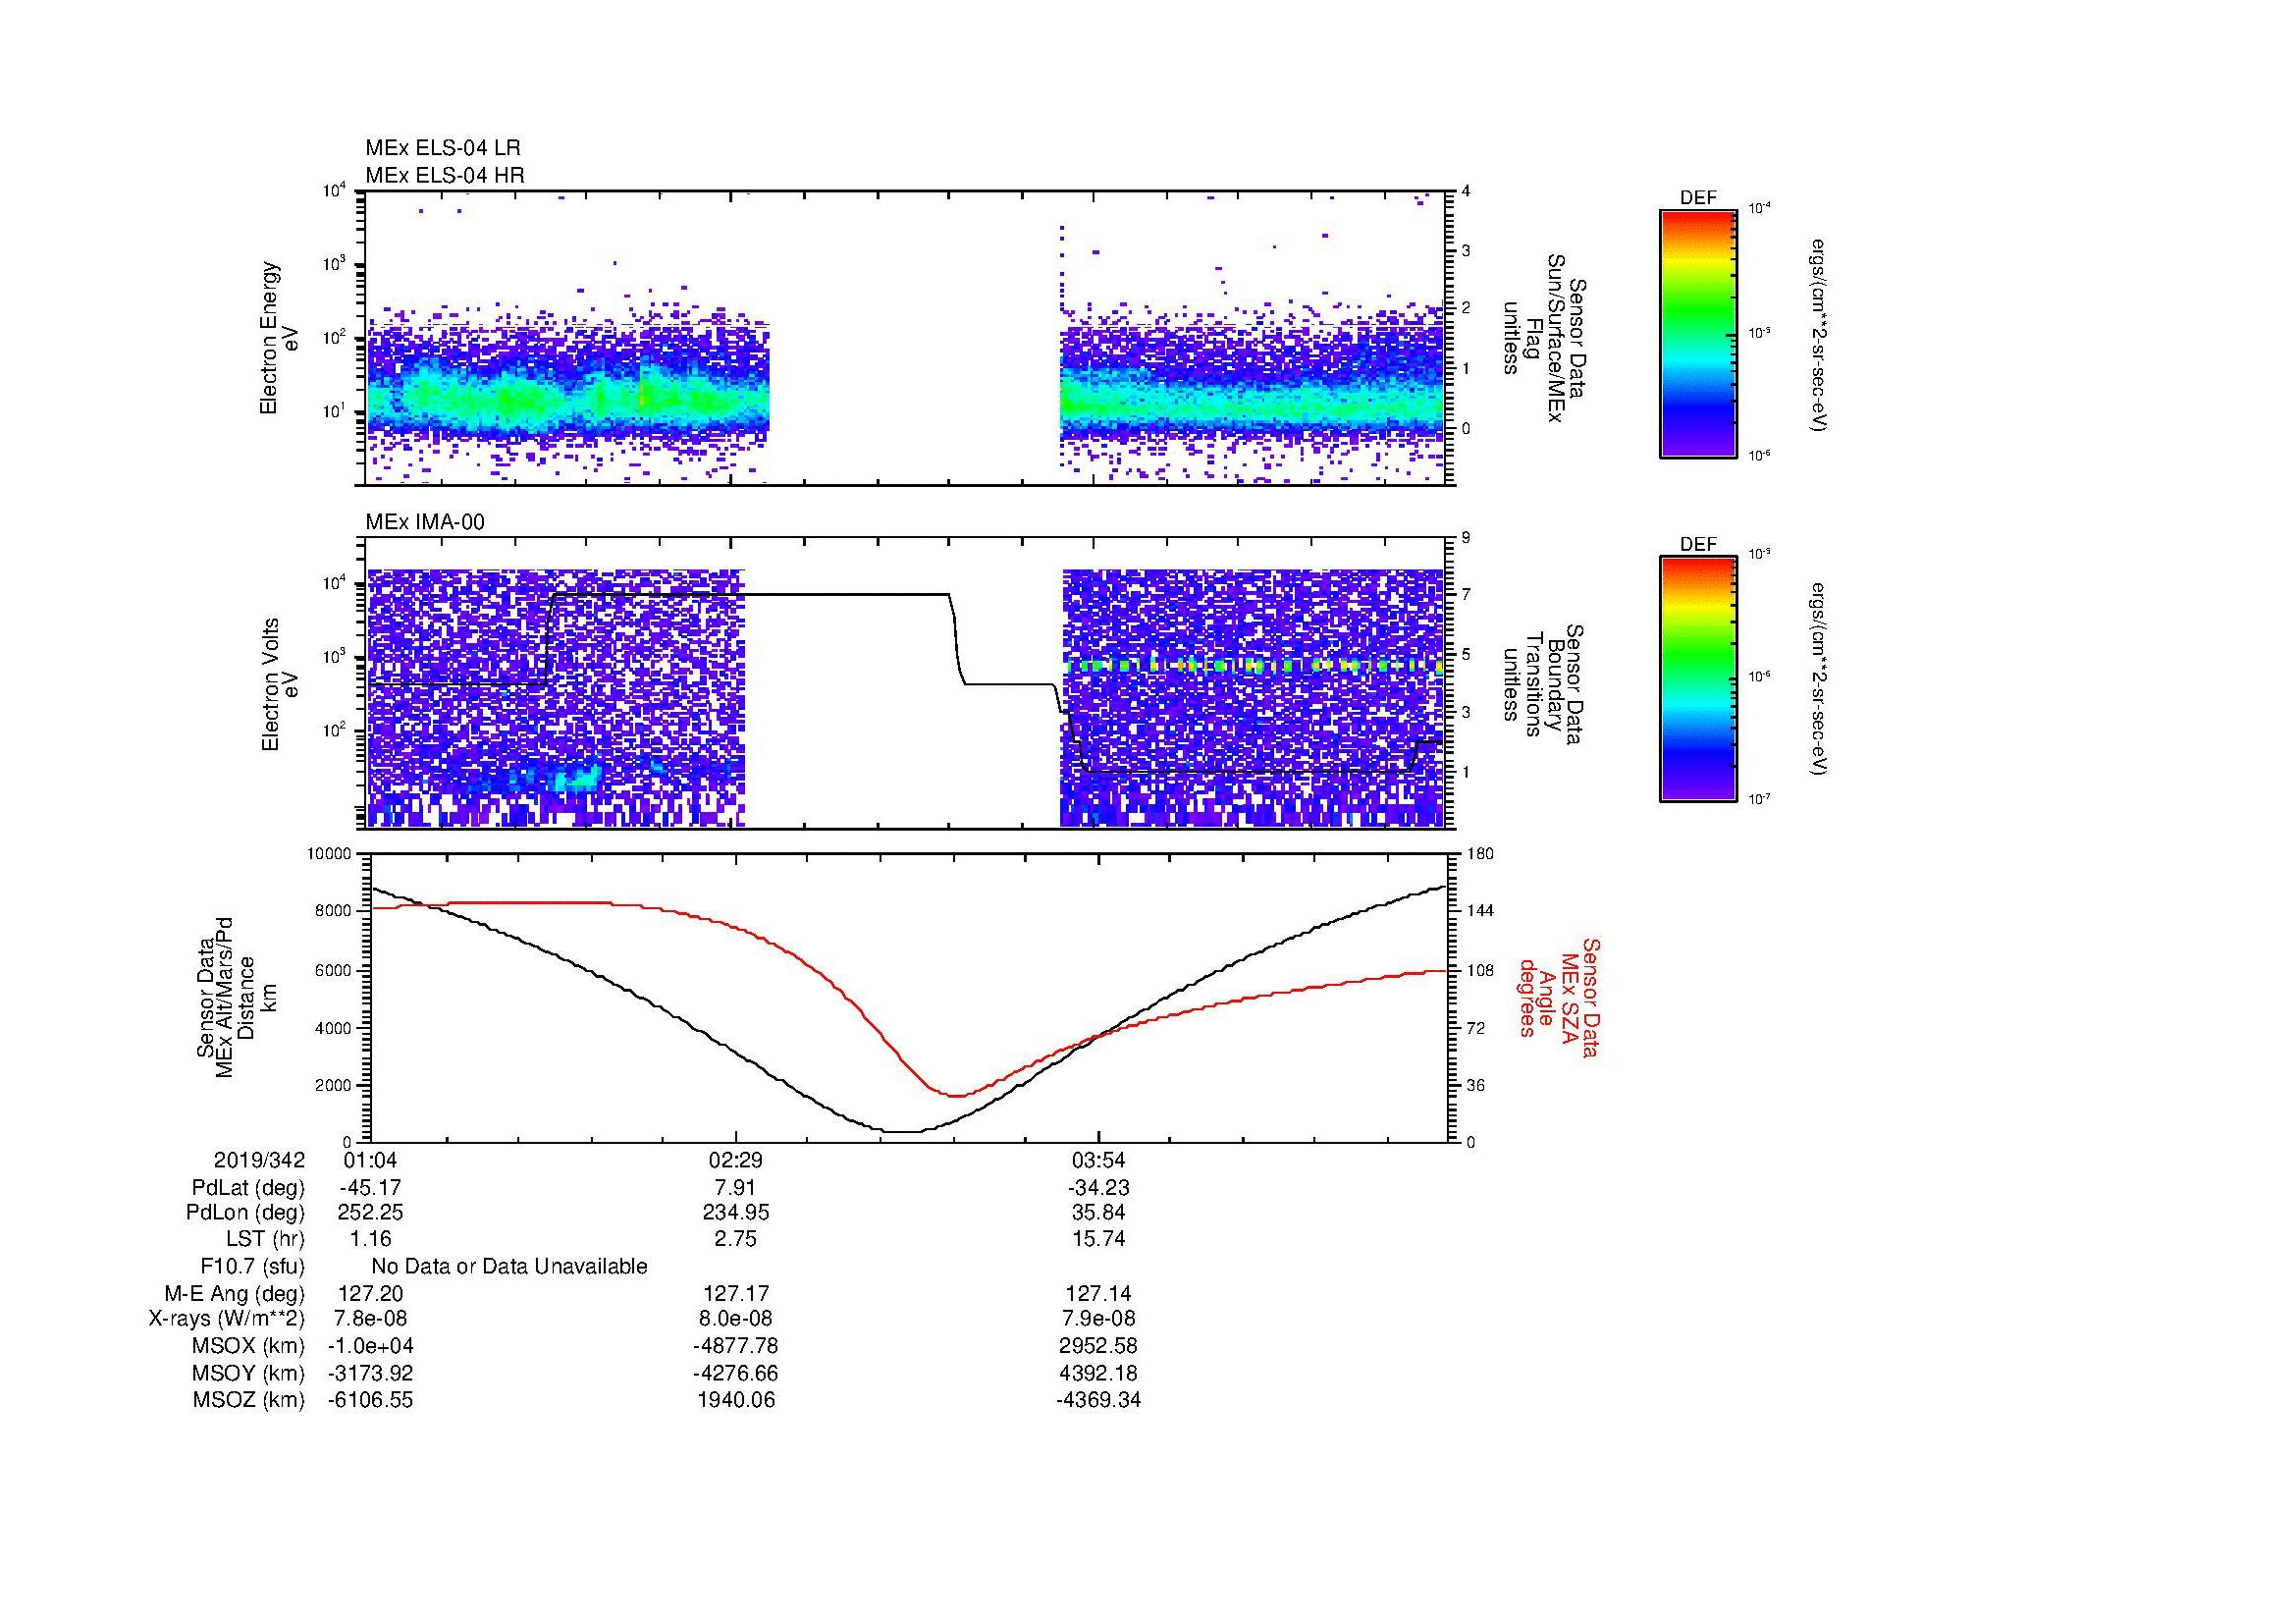Click the second DEF rainbow color bar
This screenshot has width=2296, height=1623.
click(x=1698, y=679)
